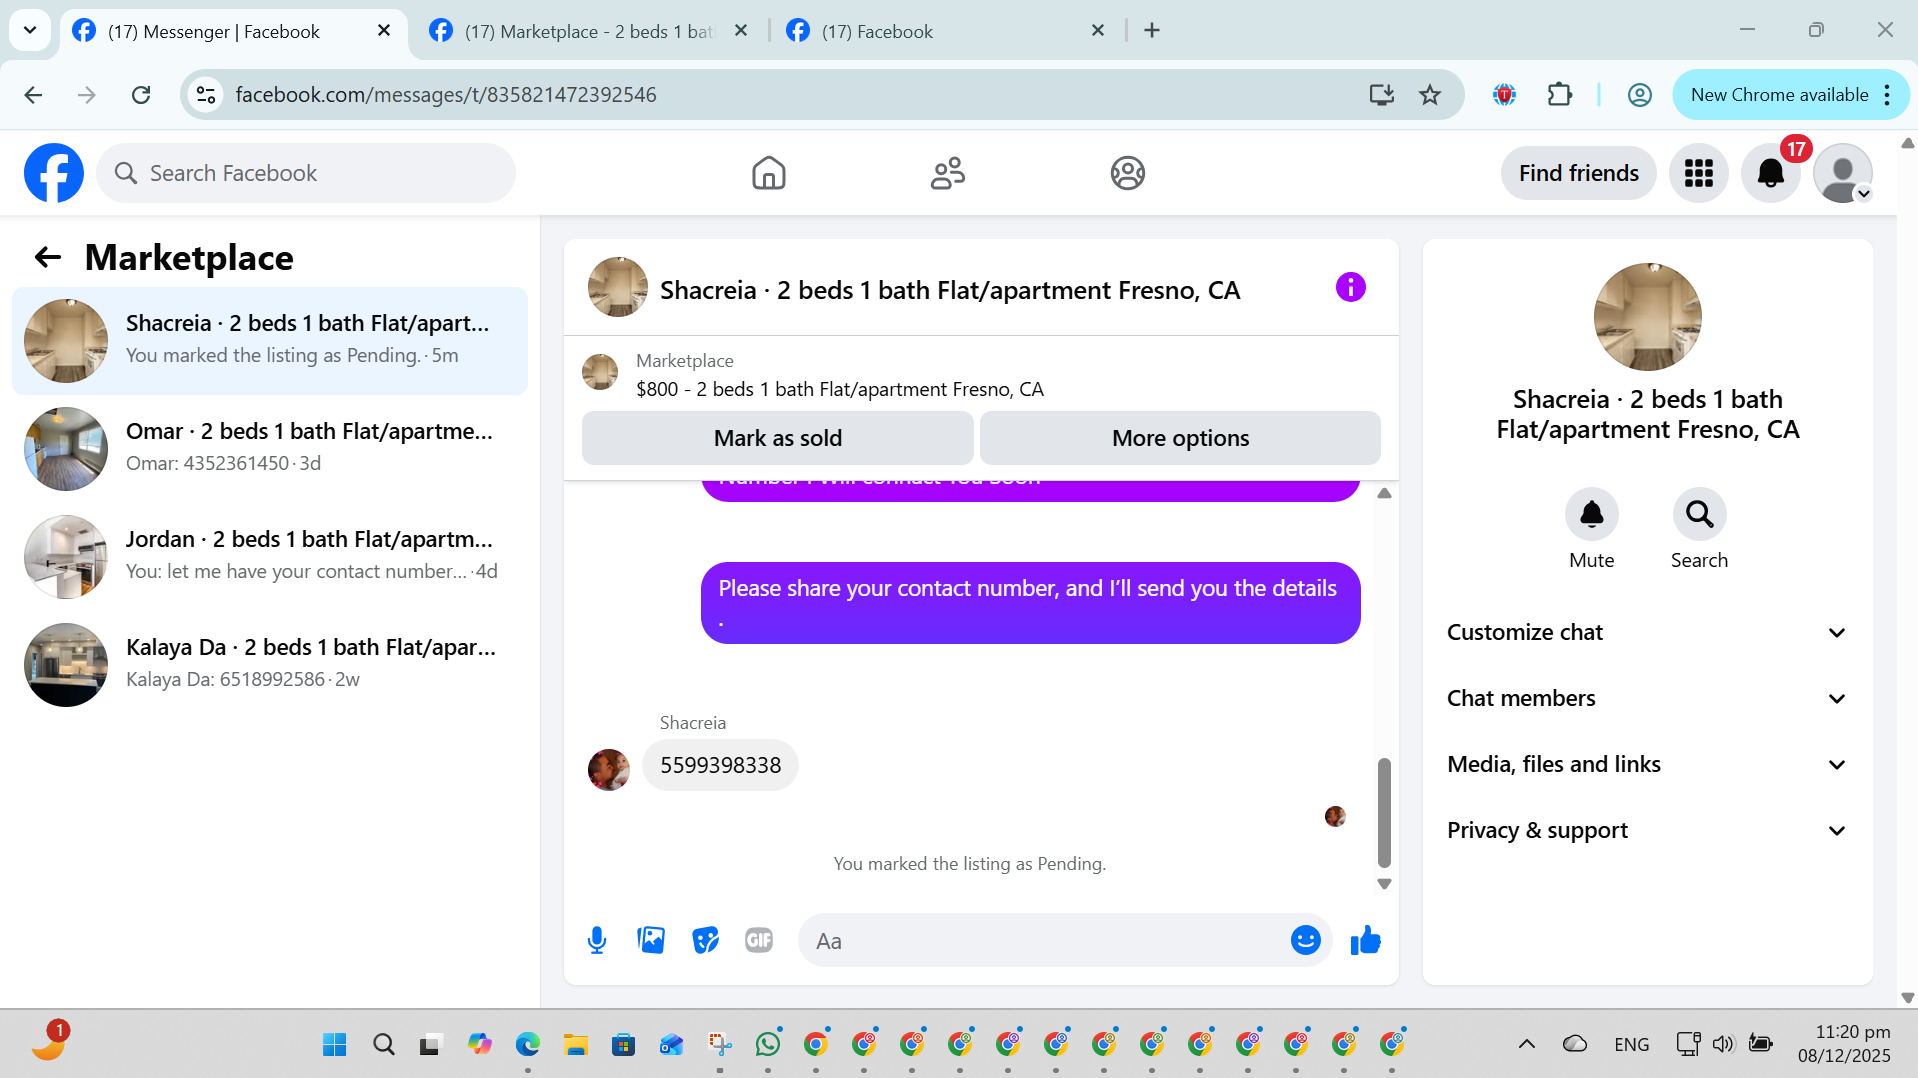This screenshot has width=1918, height=1078.
Task: Click the browser address bar URL
Action: pos(446,95)
